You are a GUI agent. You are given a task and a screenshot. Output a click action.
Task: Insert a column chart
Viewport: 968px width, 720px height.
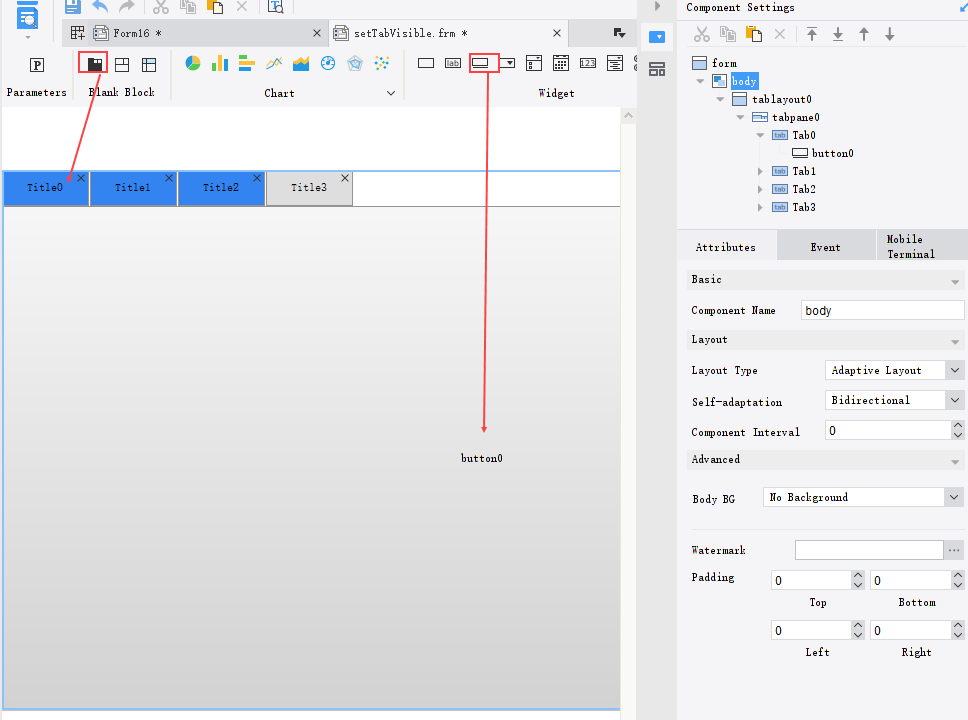(x=220, y=63)
